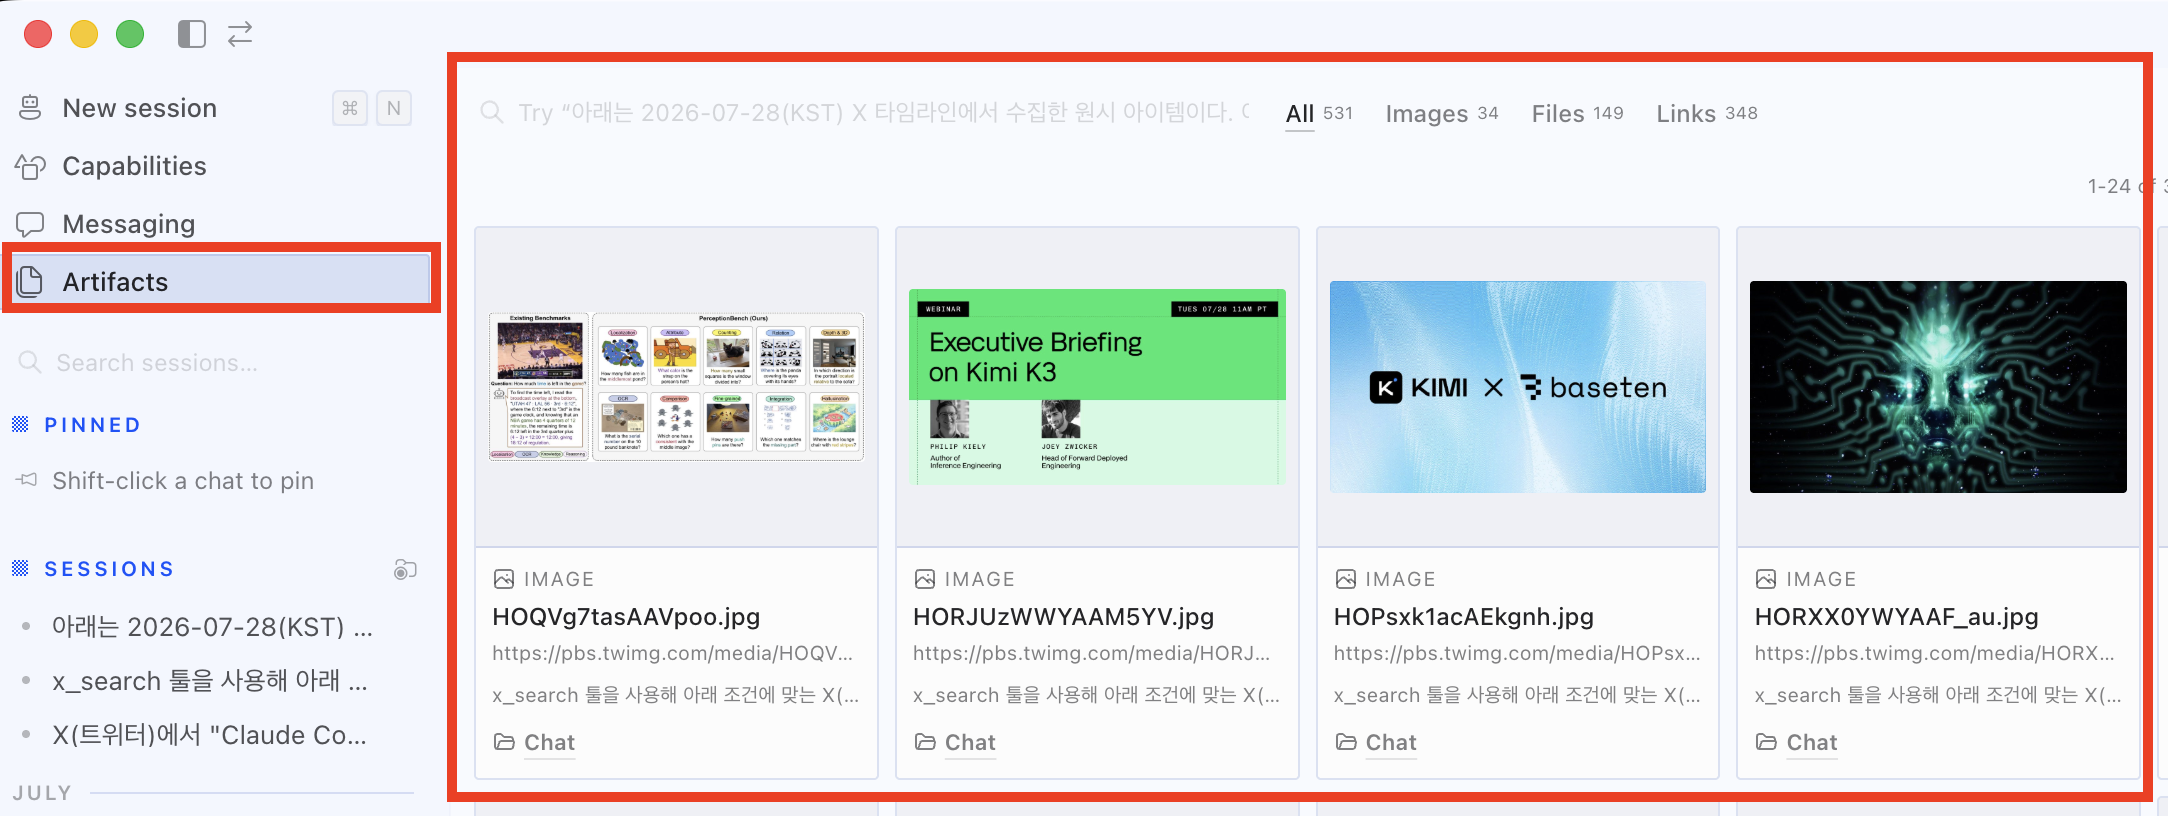Click the "Shift-click a chat to pin" hint
2168x816 pixels.
(x=183, y=481)
